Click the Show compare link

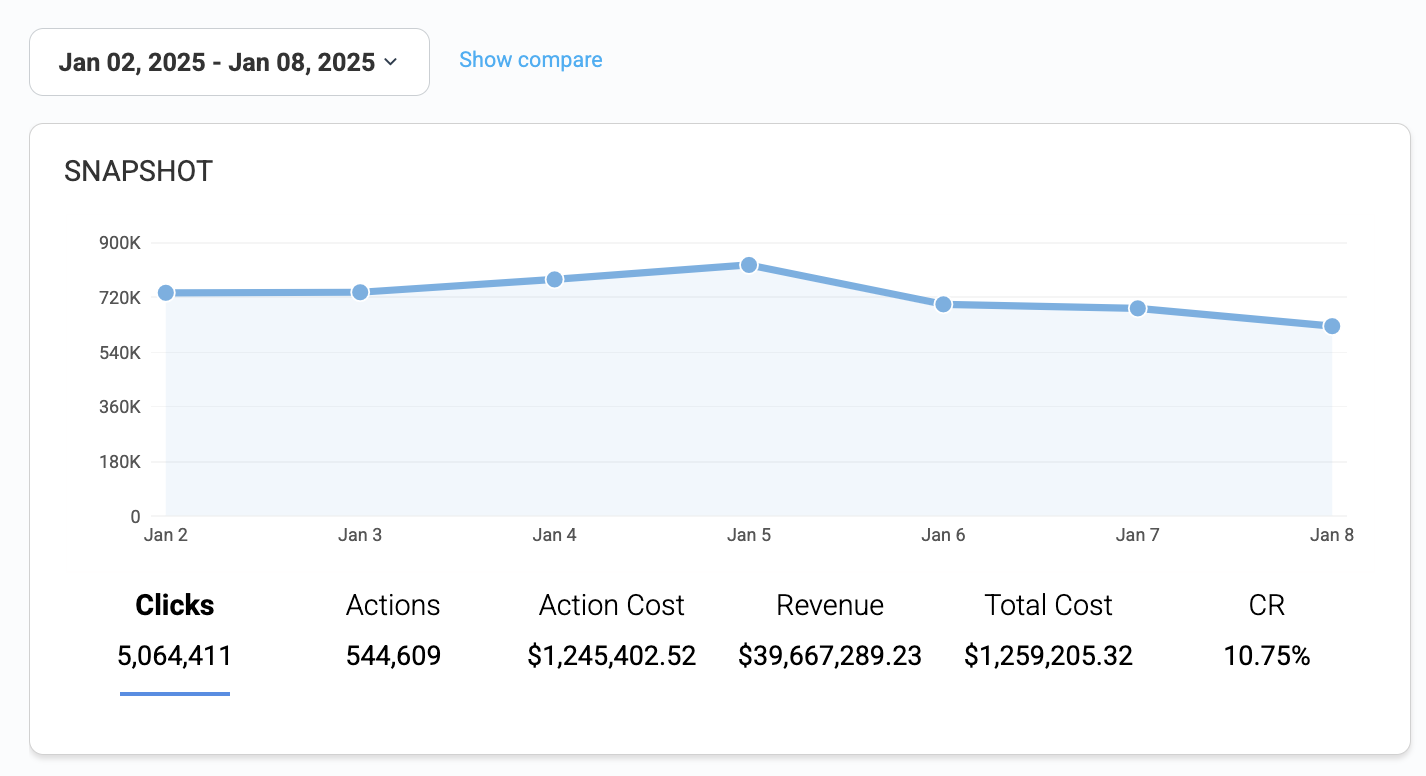click(530, 60)
